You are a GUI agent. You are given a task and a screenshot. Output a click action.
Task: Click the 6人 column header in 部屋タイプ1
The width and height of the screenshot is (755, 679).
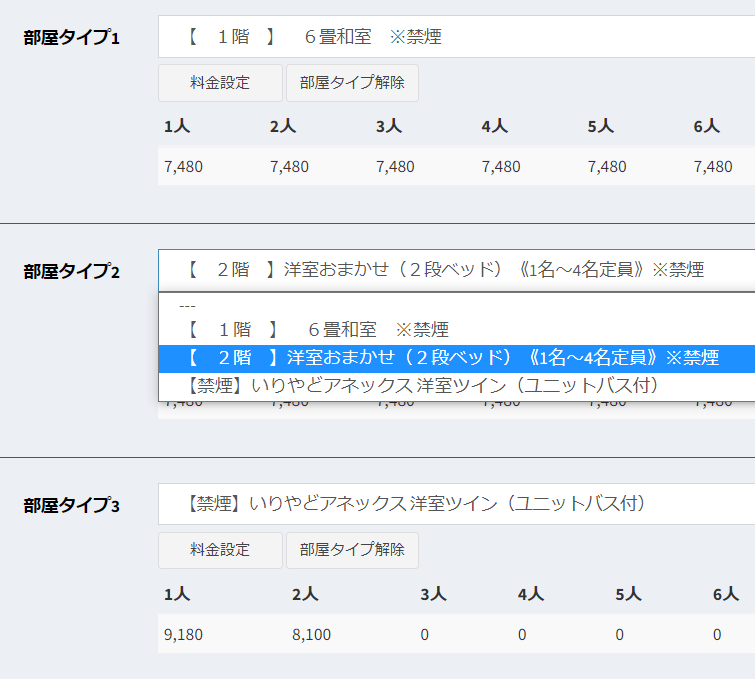pos(706,126)
